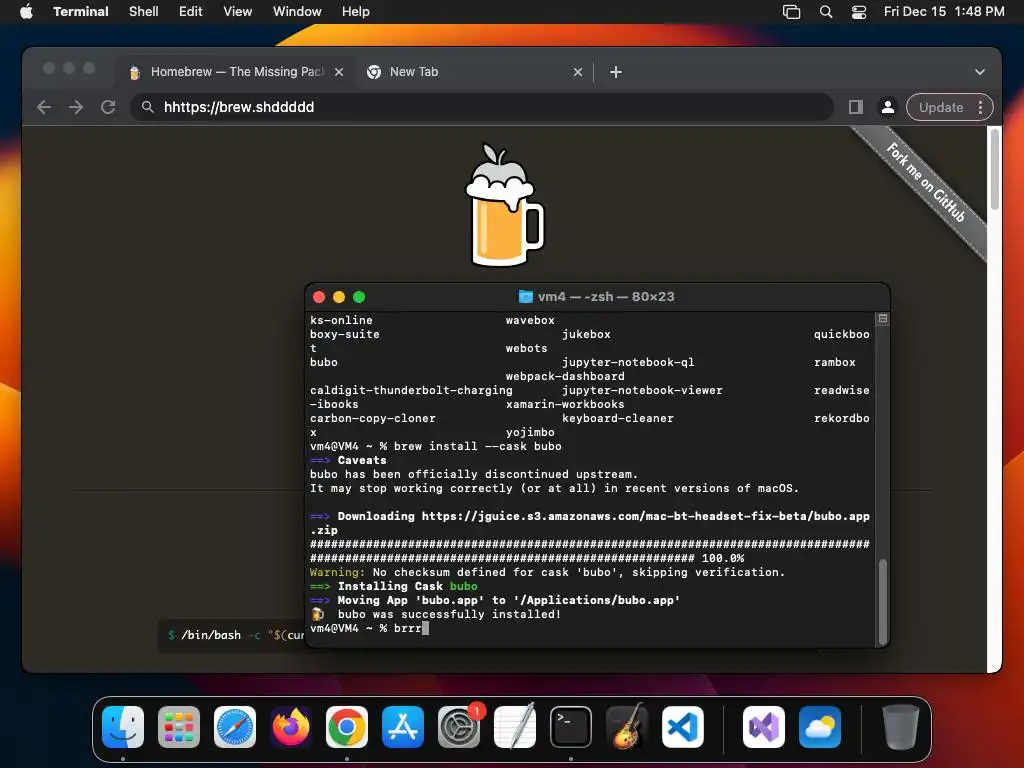Open the Apple menu
This screenshot has width=1024, height=768.
click(x=26, y=11)
